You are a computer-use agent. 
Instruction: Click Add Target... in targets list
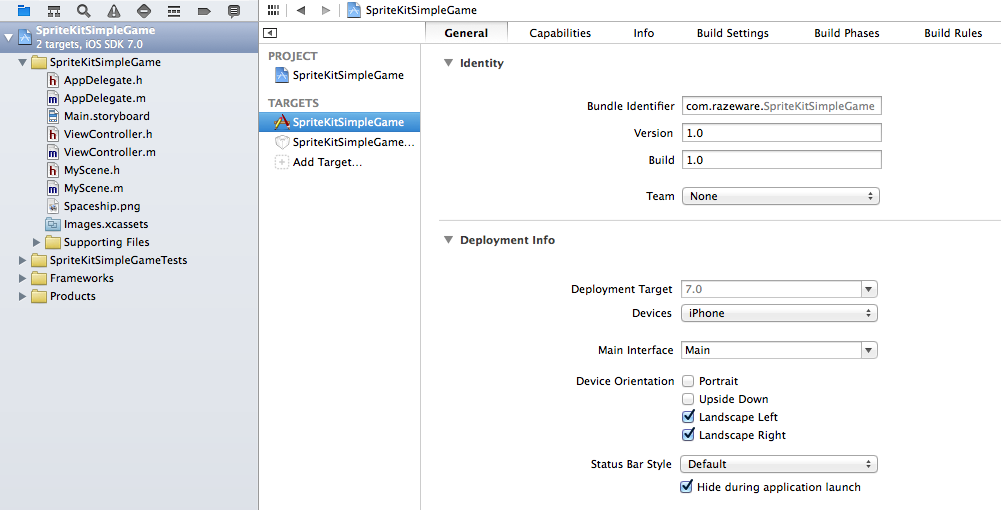click(326, 162)
